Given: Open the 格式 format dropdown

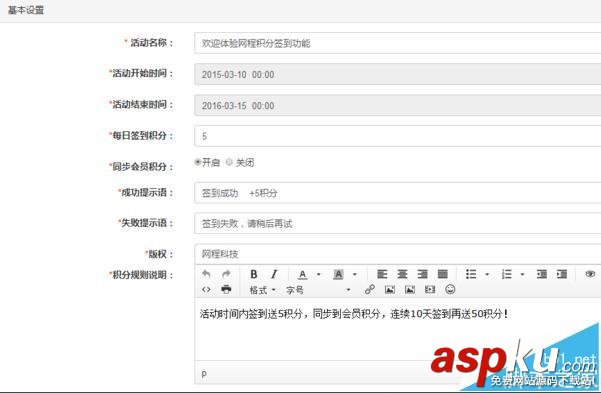Looking at the screenshot, I should pyautogui.click(x=263, y=290).
